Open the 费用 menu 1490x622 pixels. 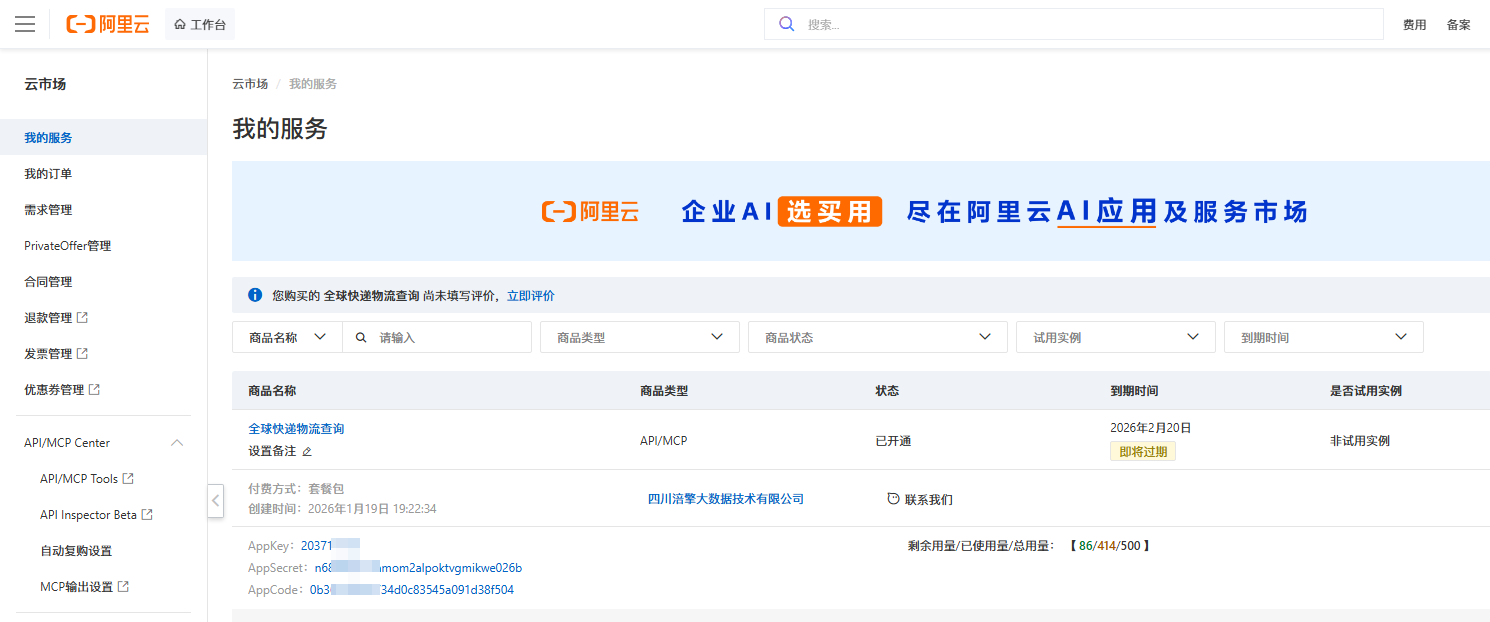pos(1414,25)
